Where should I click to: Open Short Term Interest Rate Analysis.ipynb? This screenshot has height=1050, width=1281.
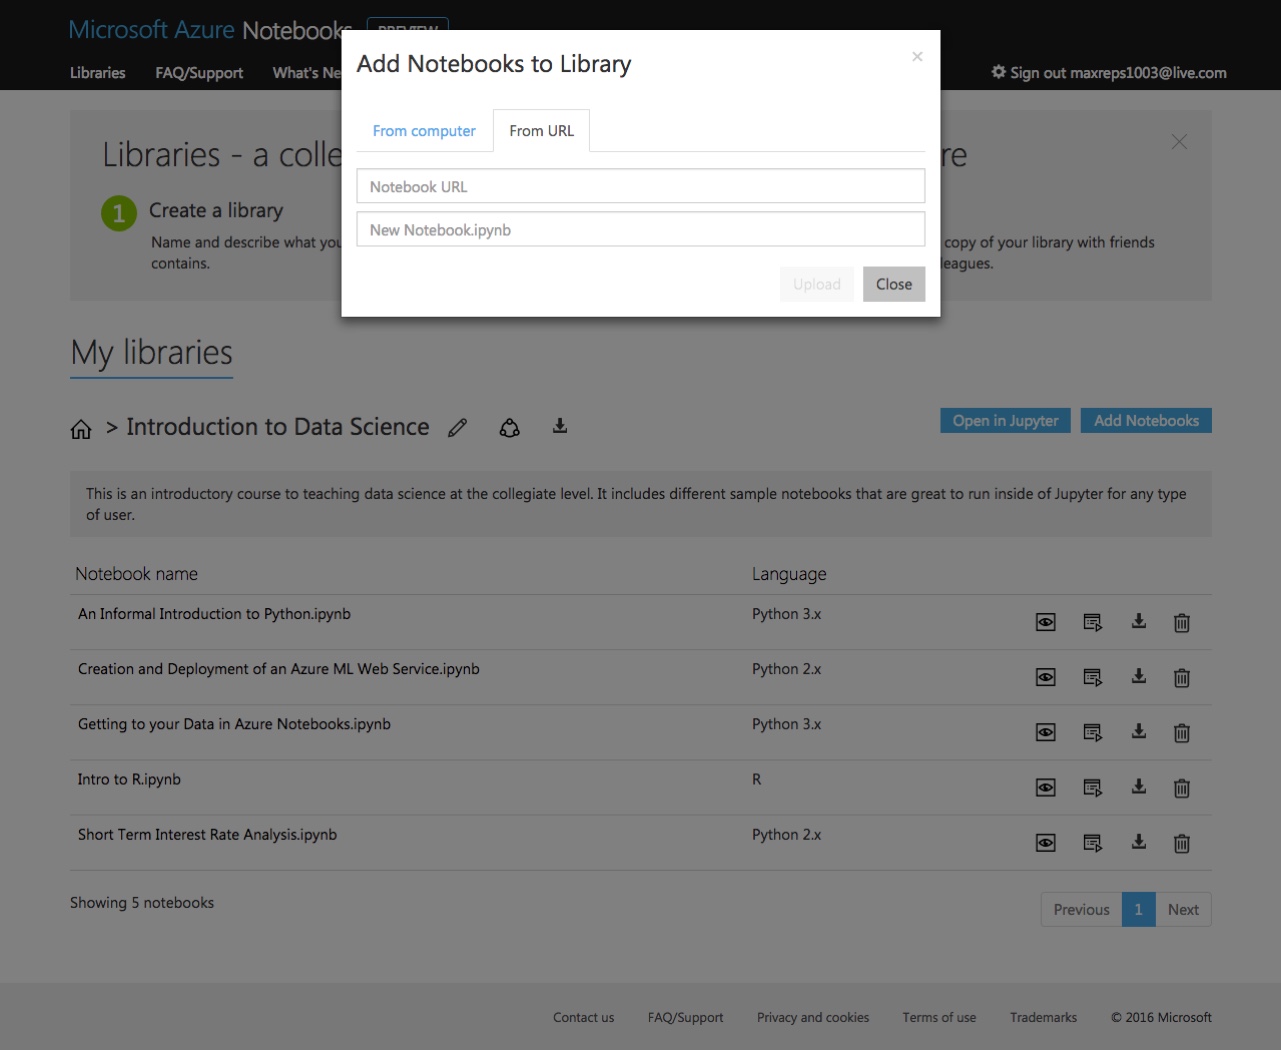pyautogui.click(x=207, y=834)
